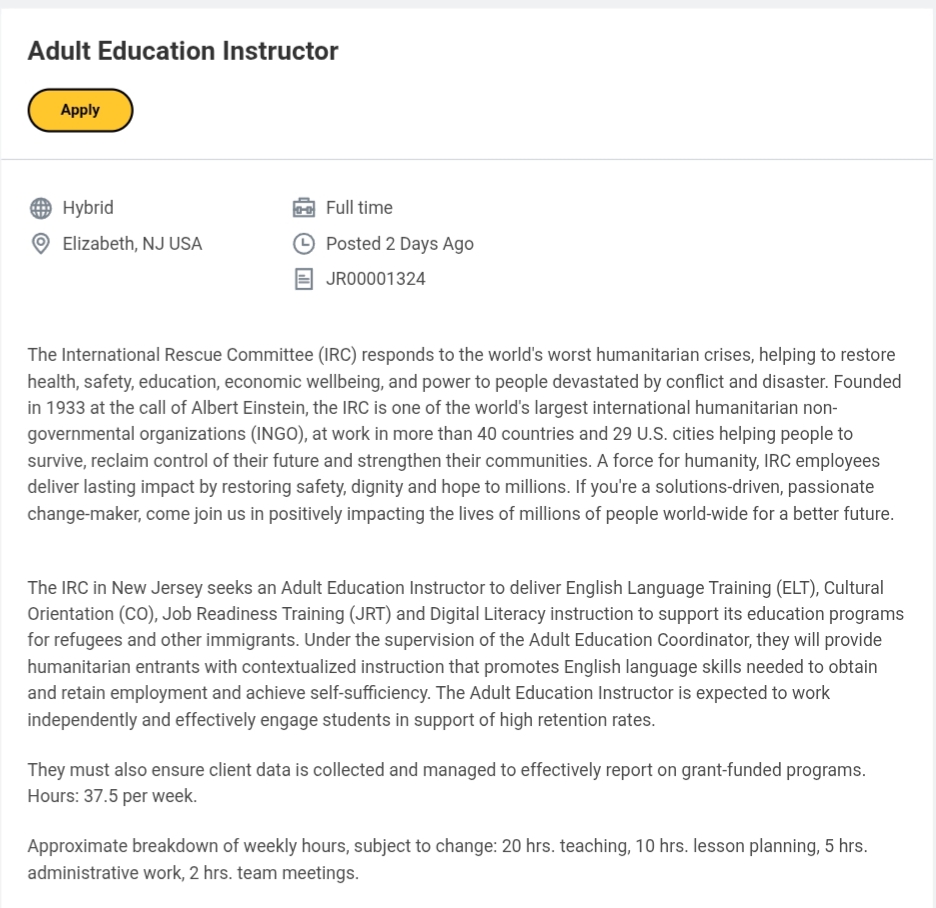Select the Adult Education Instructor heading
Screen dimensions: 936x908
(183, 51)
